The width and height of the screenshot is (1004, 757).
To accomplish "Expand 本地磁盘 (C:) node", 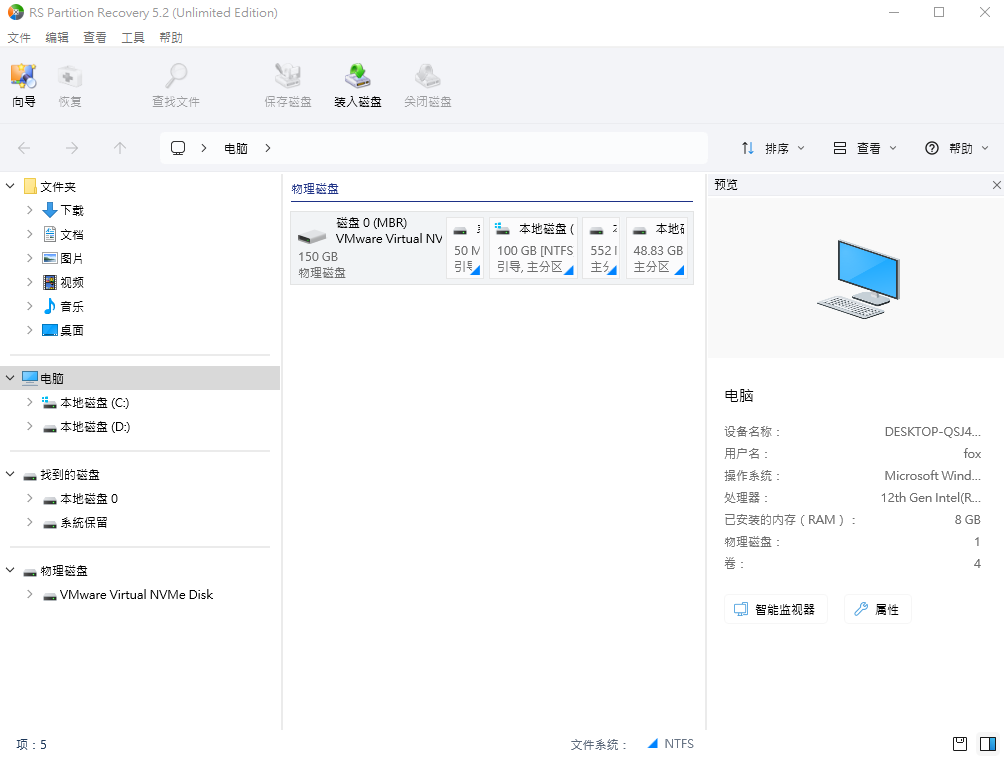I will (x=29, y=402).
